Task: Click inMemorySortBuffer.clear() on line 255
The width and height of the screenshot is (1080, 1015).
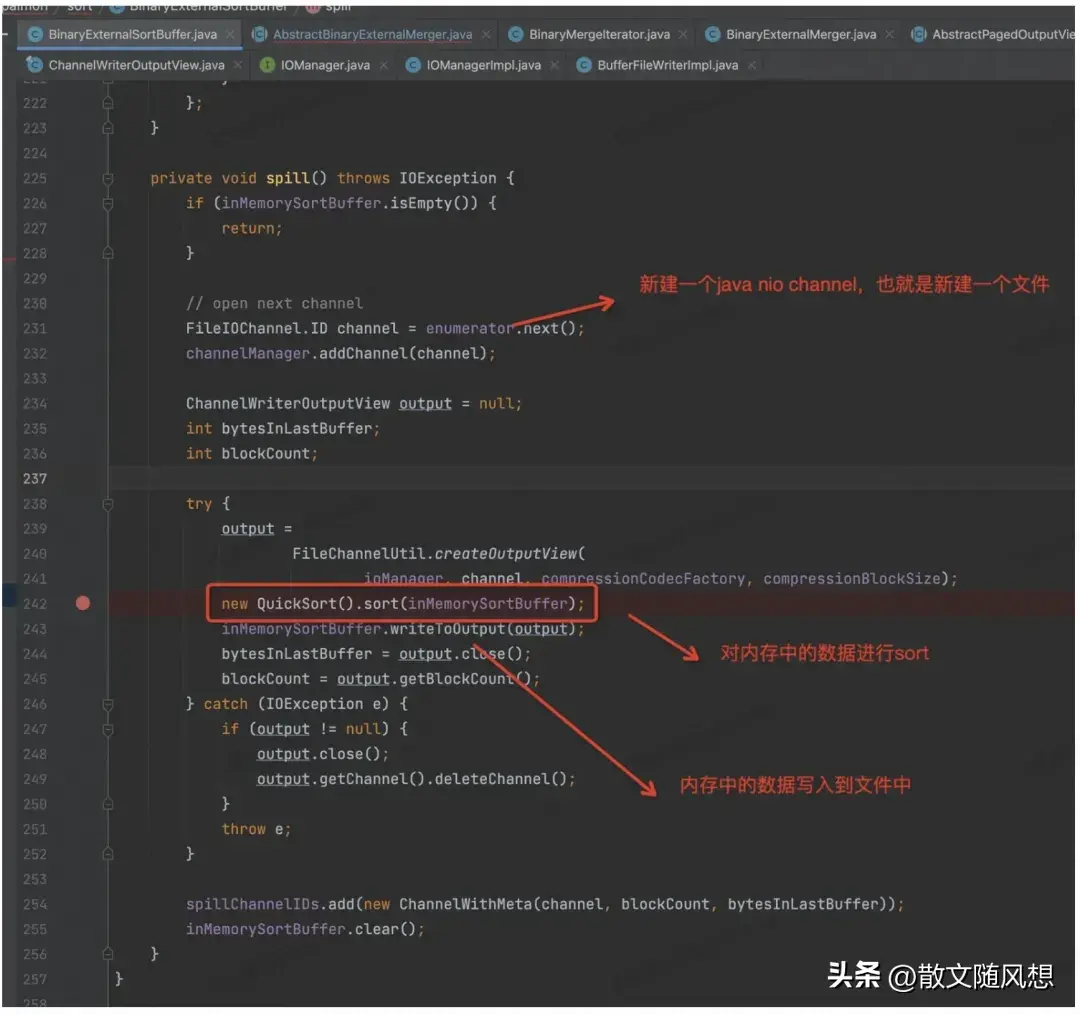Action: (x=301, y=929)
